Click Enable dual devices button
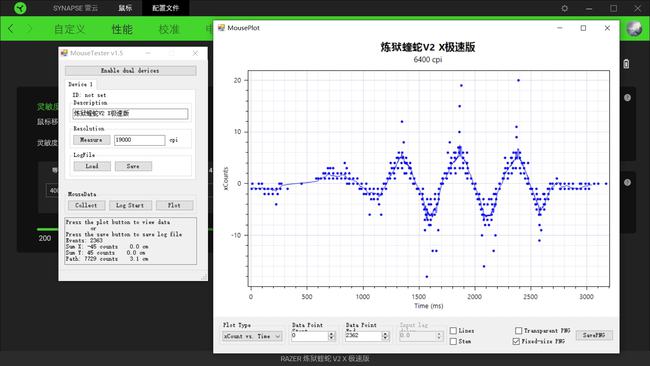This screenshot has width=650, height=366. tap(131, 70)
